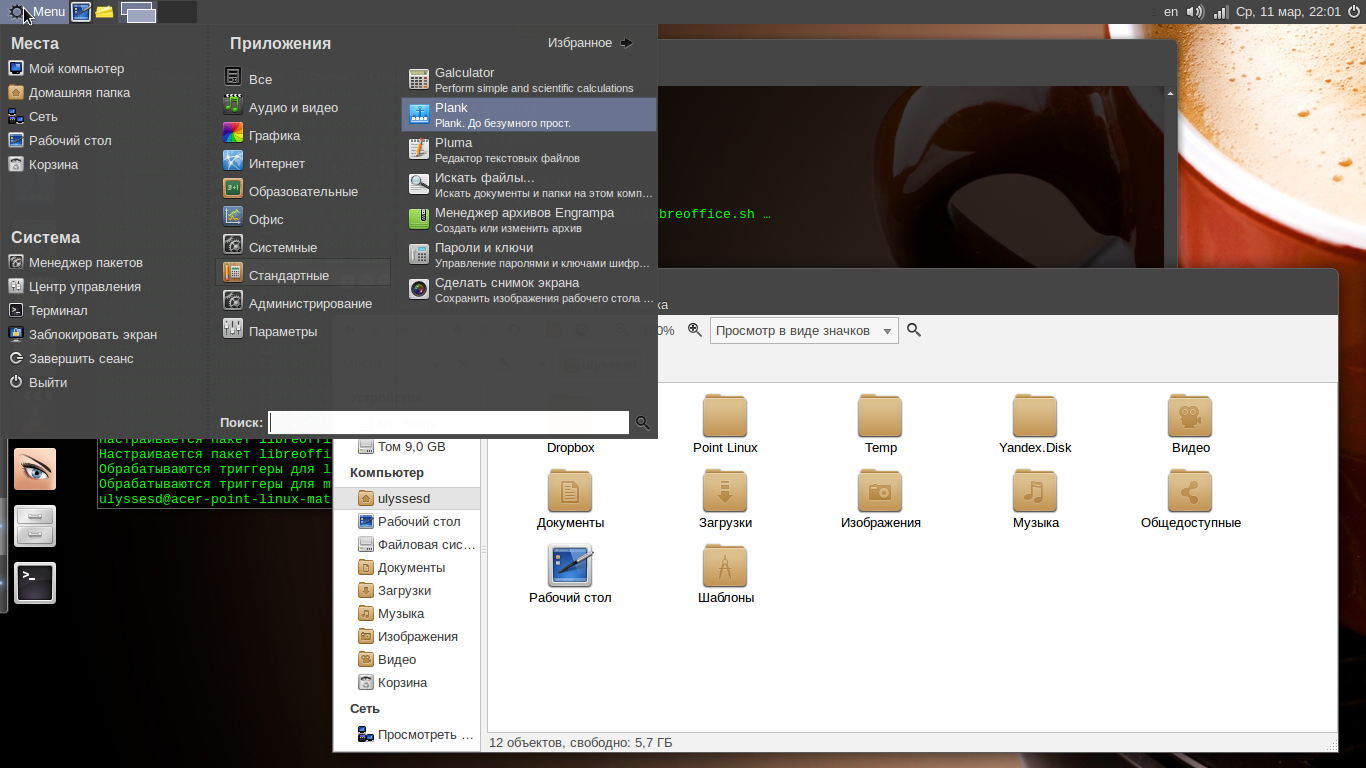Select the Загрузки folder in icon view
This screenshot has width=1366, height=768.
(725, 499)
